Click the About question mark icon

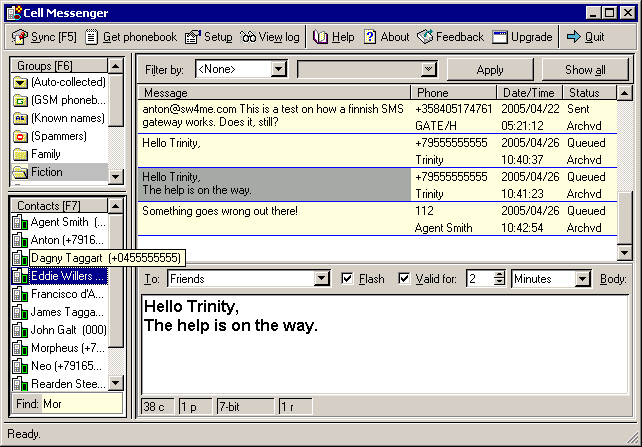click(370, 37)
